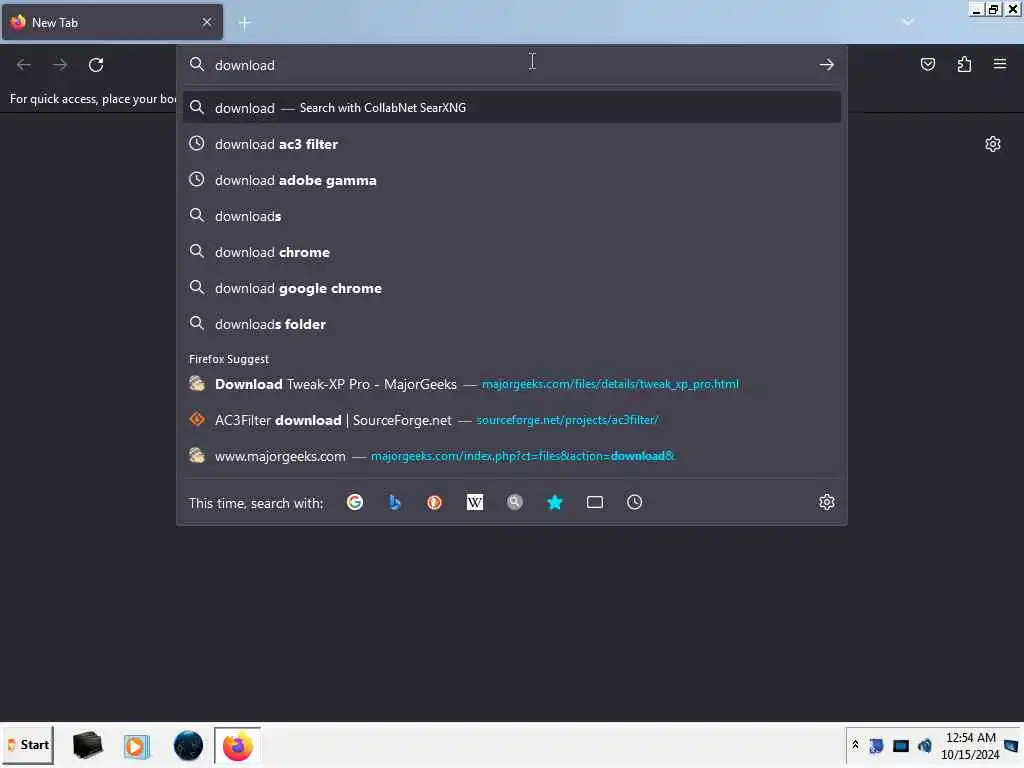Open a new tab with plus button
1024x768 pixels.
point(244,23)
